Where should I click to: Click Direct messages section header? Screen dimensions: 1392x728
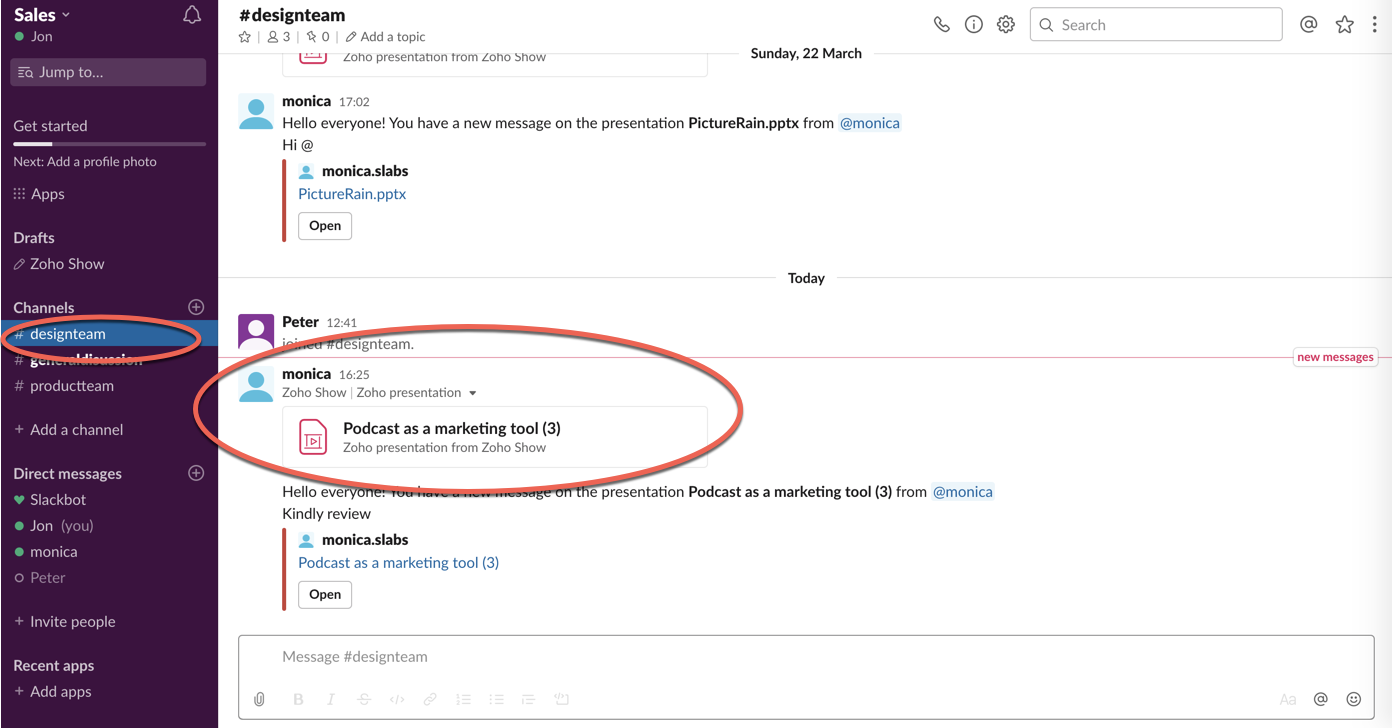tap(67, 474)
